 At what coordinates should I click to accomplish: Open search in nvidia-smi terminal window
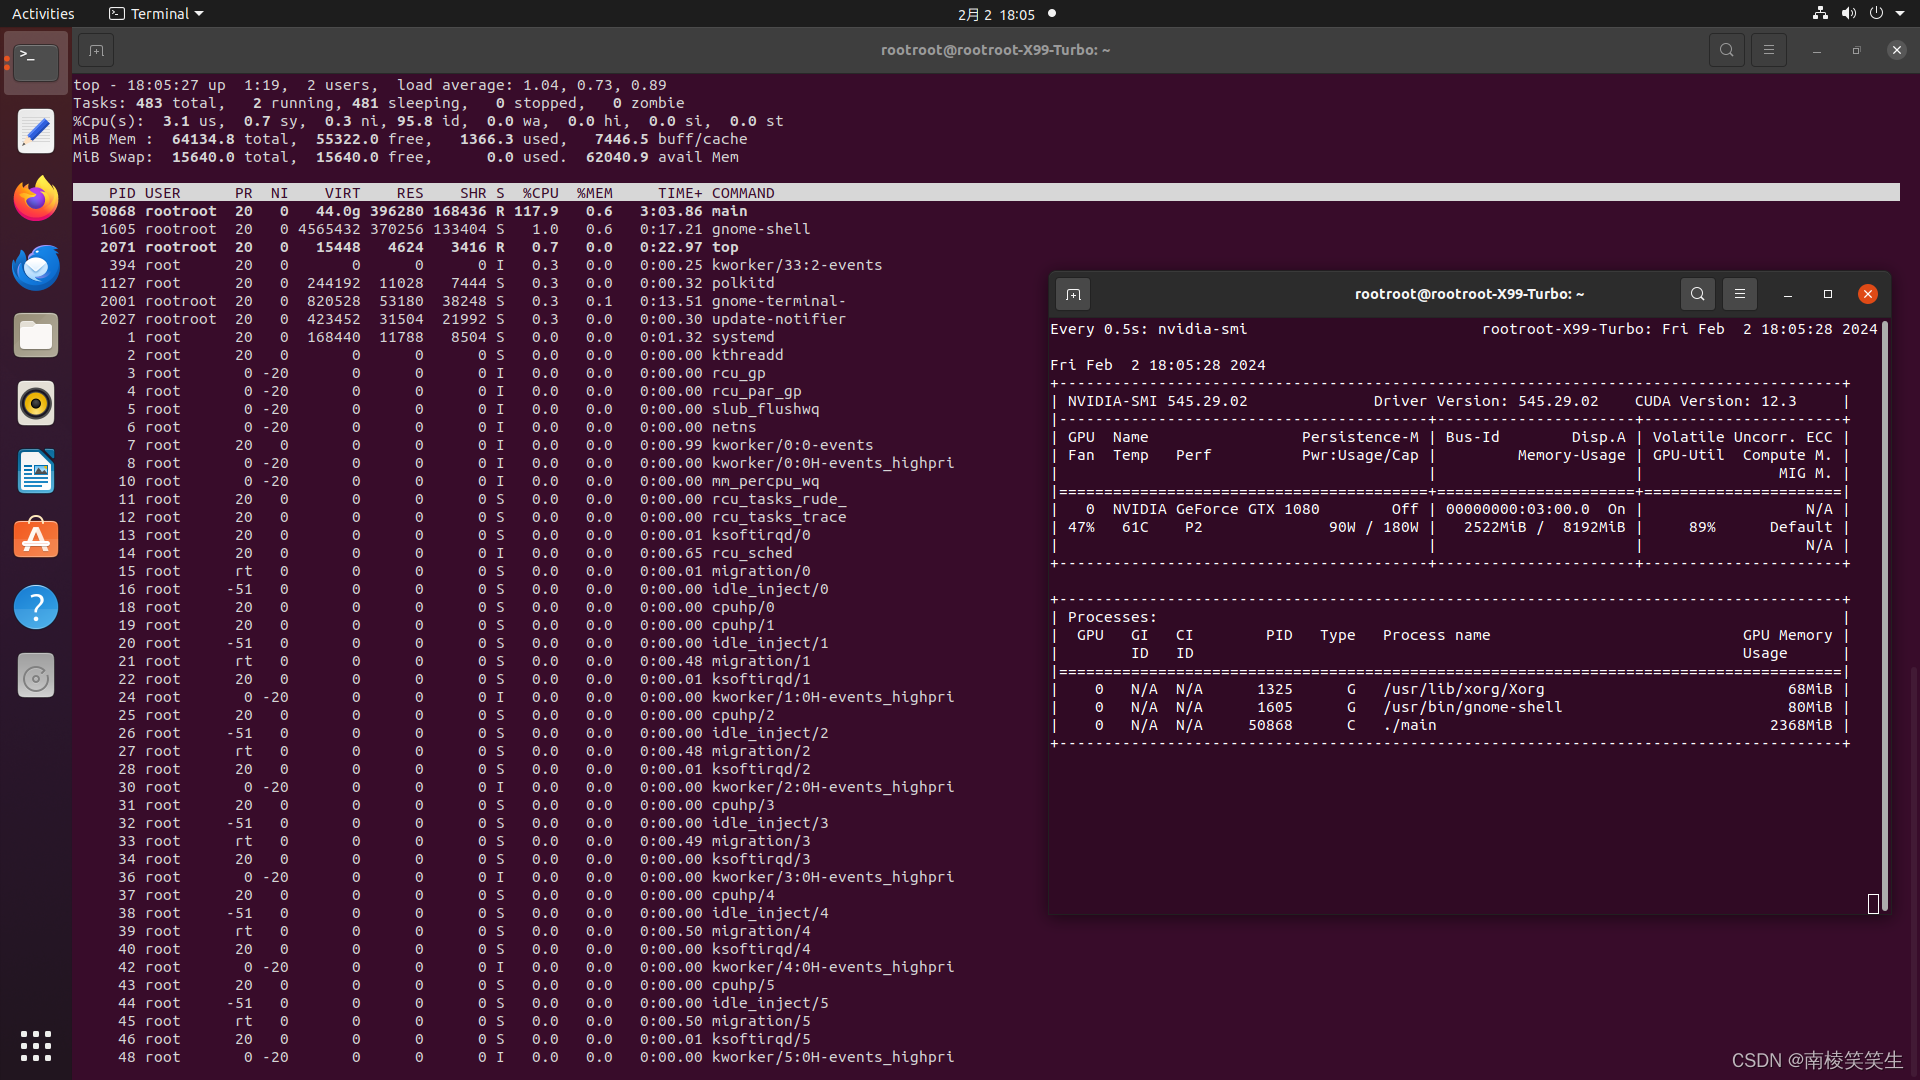pyautogui.click(x=1697, y=294)
